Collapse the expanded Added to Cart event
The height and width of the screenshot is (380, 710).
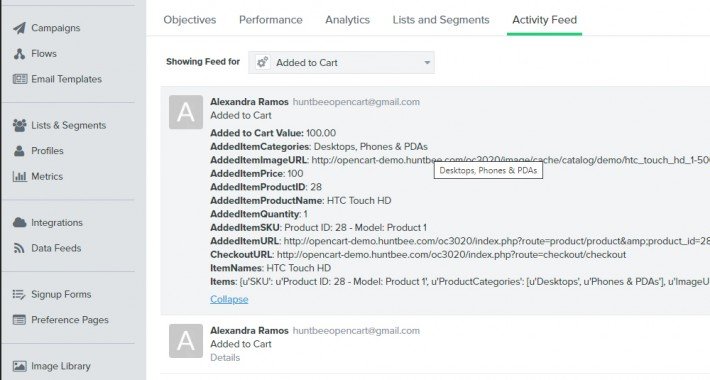229,299
